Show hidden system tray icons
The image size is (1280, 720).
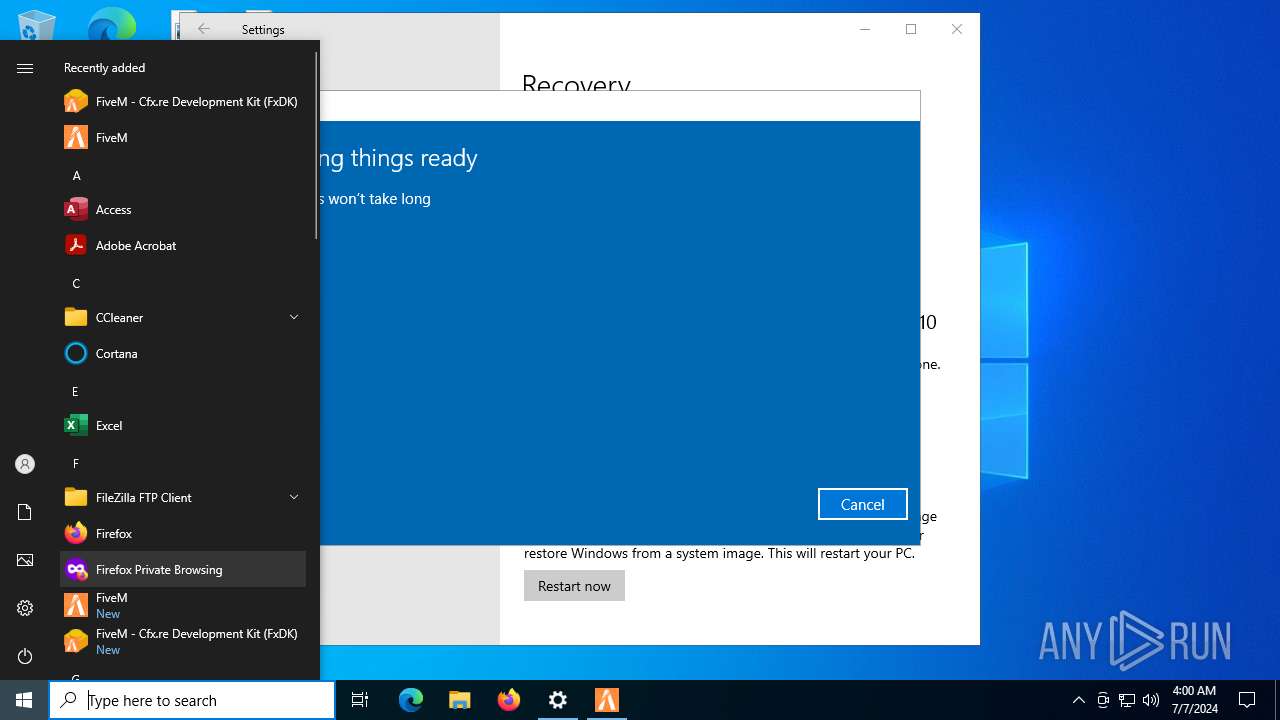coord(1078,700)
